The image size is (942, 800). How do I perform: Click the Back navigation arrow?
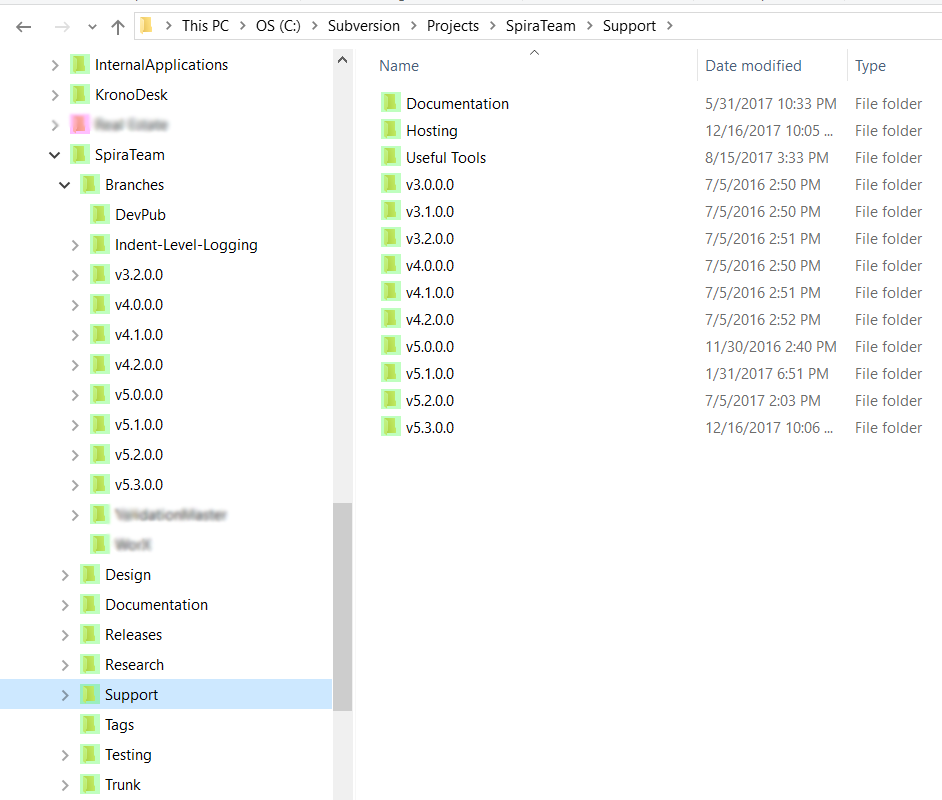point(24,27)
